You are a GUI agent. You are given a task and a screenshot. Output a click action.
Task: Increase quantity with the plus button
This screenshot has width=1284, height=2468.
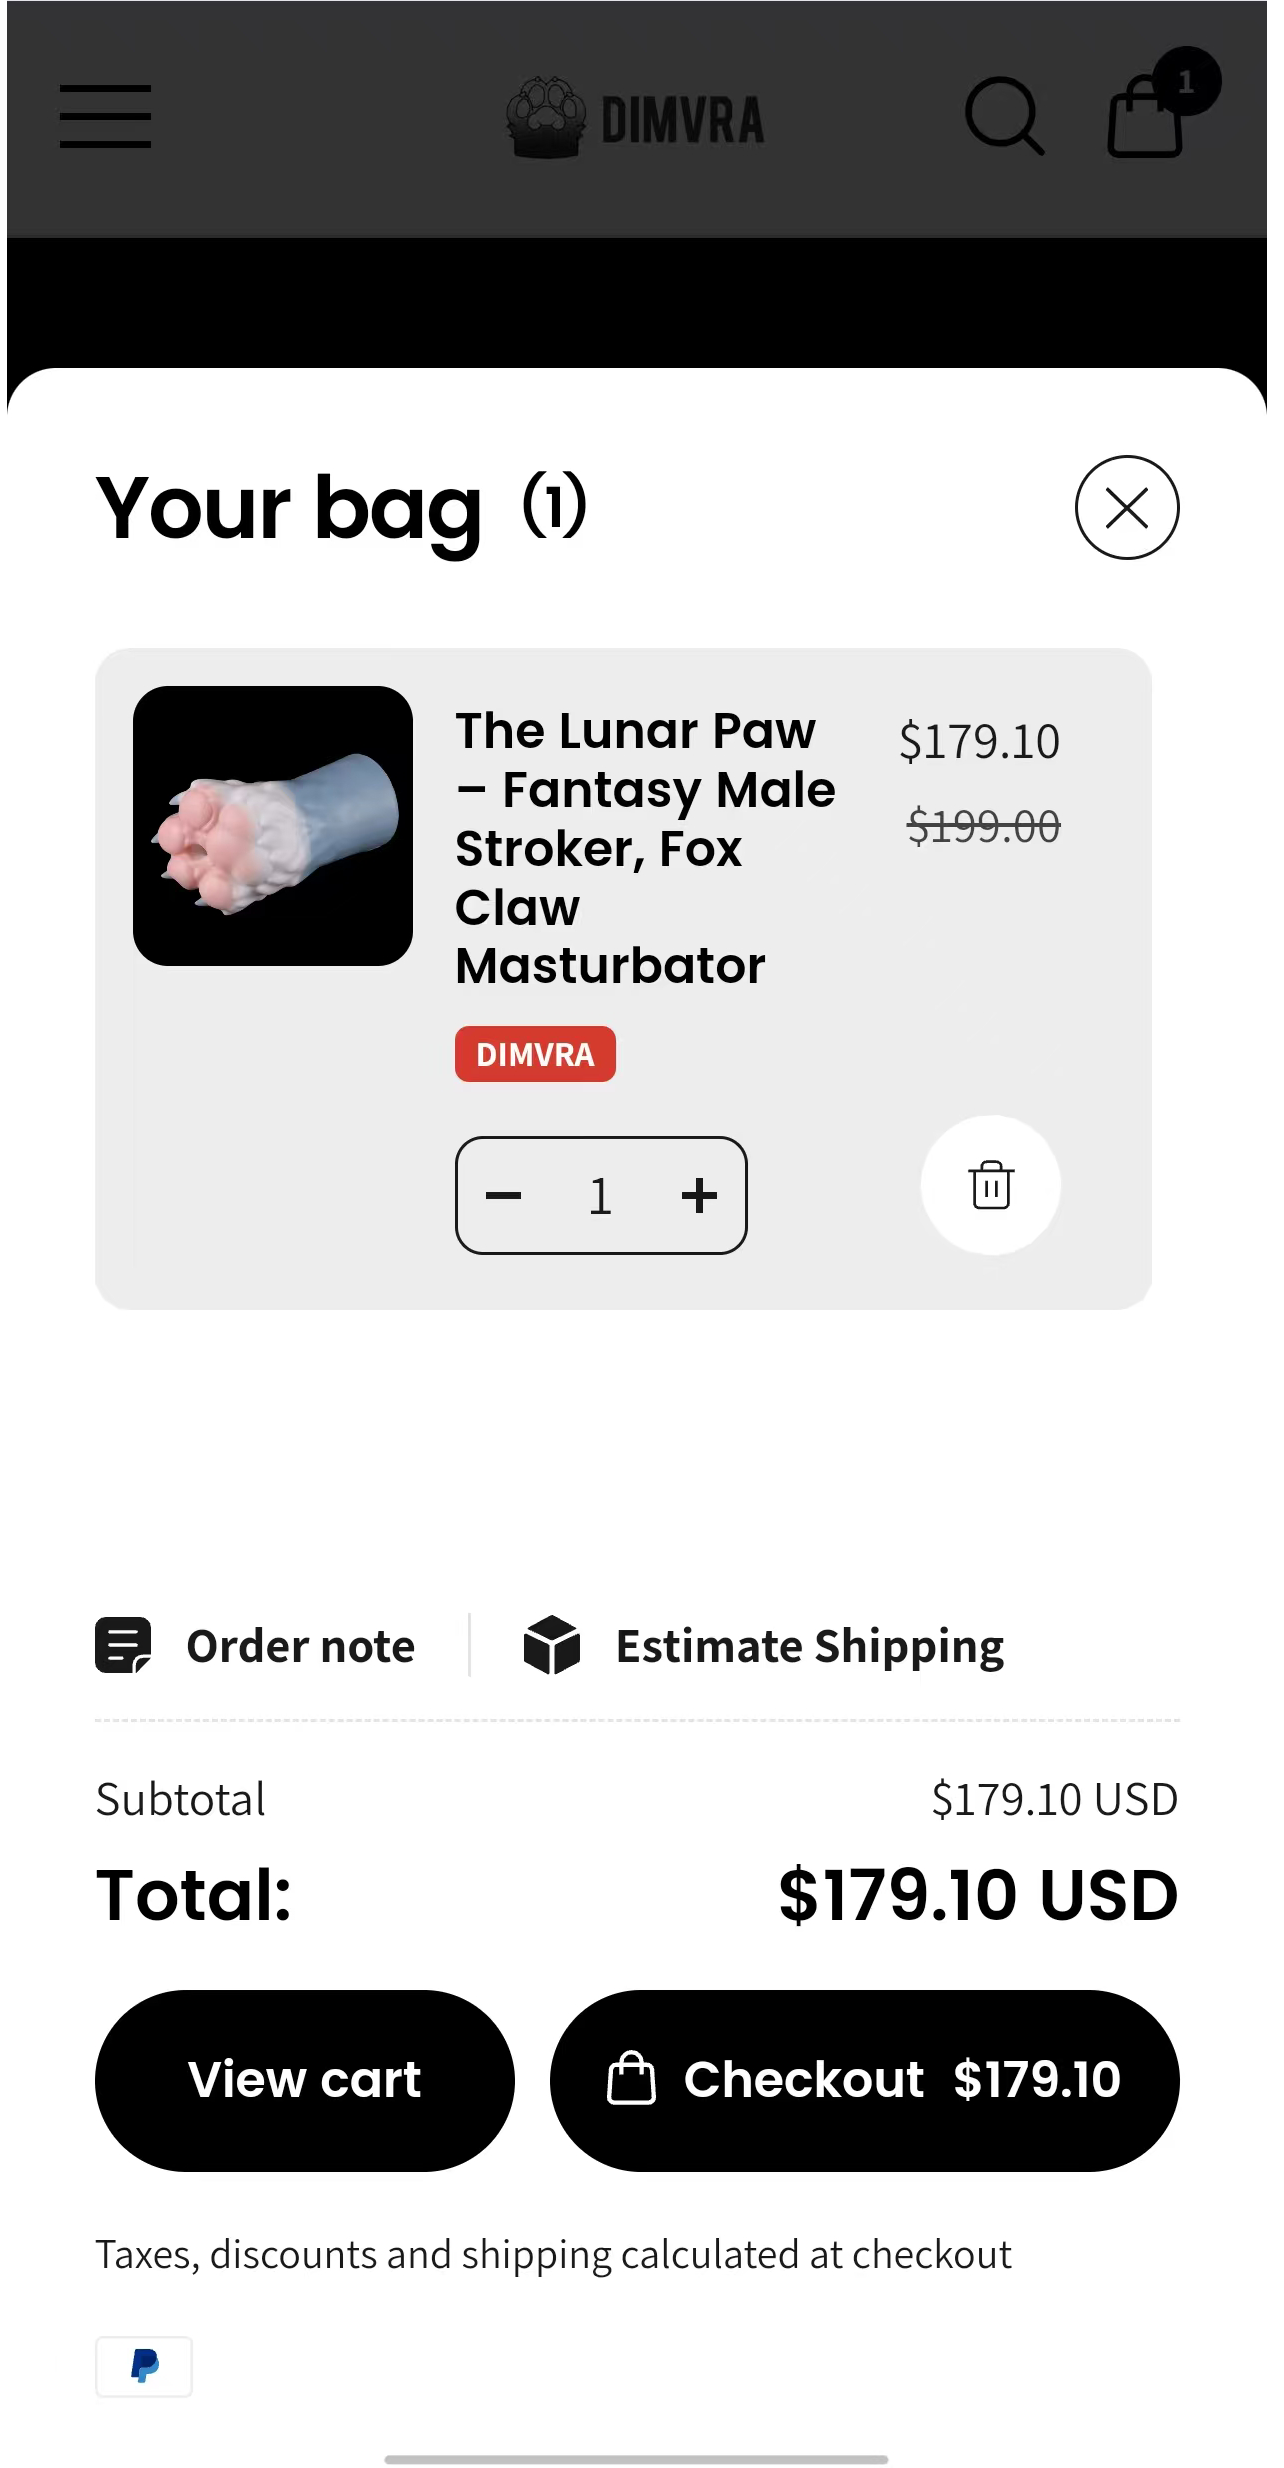coord(699,1196)
